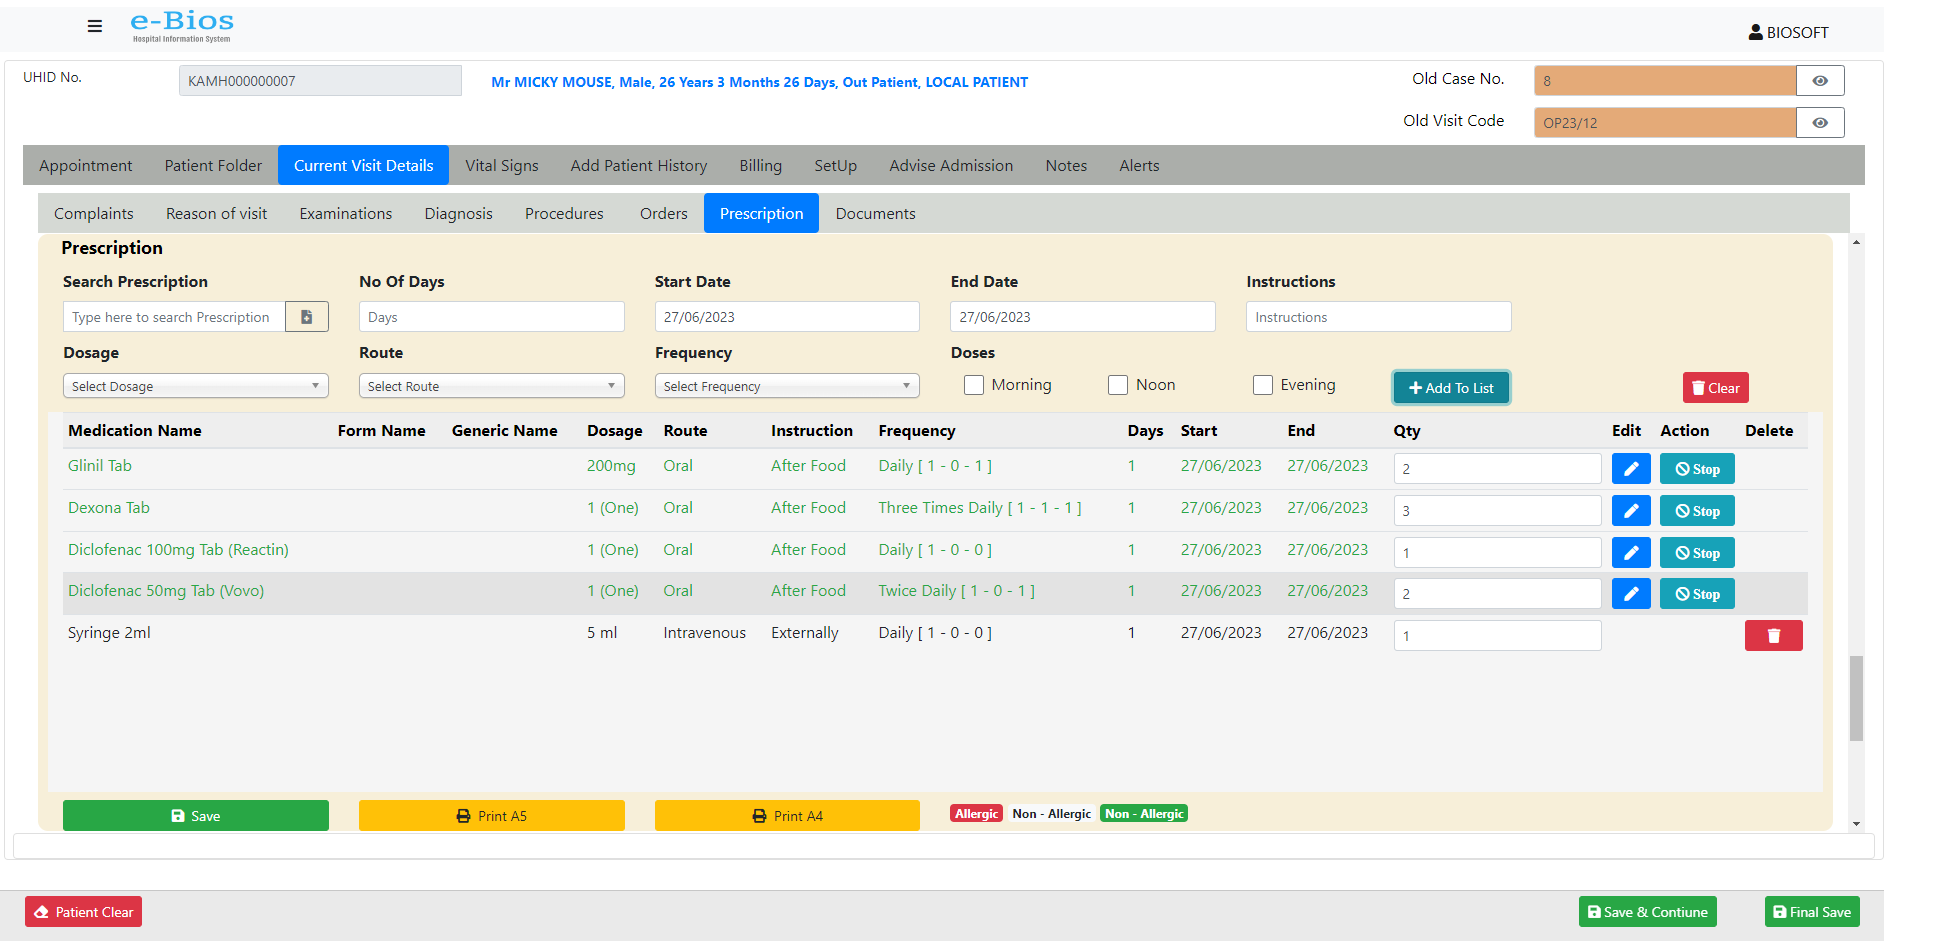Open Add Patient History tab
This screenshot has width=1941, height=941.
[639, 166]
